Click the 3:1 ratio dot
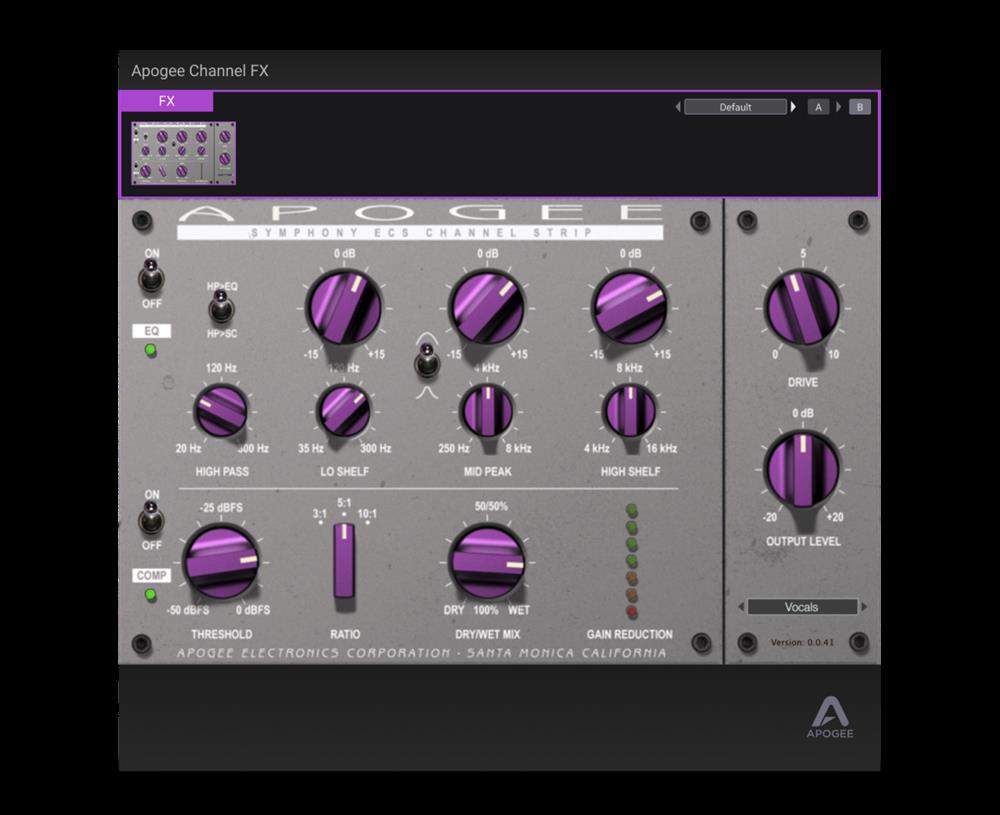Viewport: 1000px width, 815px height. coord(320,523)
